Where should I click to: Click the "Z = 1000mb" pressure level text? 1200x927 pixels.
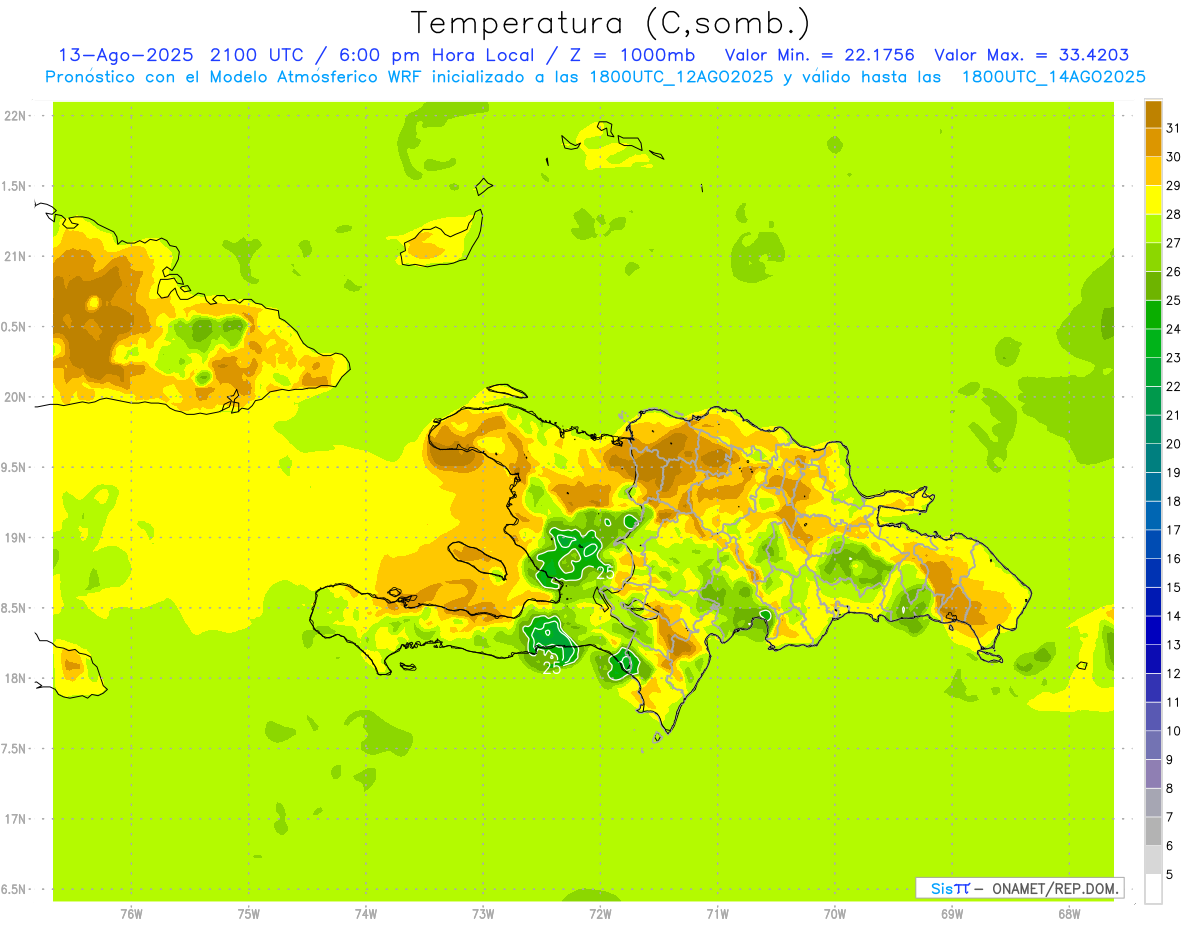tap(631, 55)
